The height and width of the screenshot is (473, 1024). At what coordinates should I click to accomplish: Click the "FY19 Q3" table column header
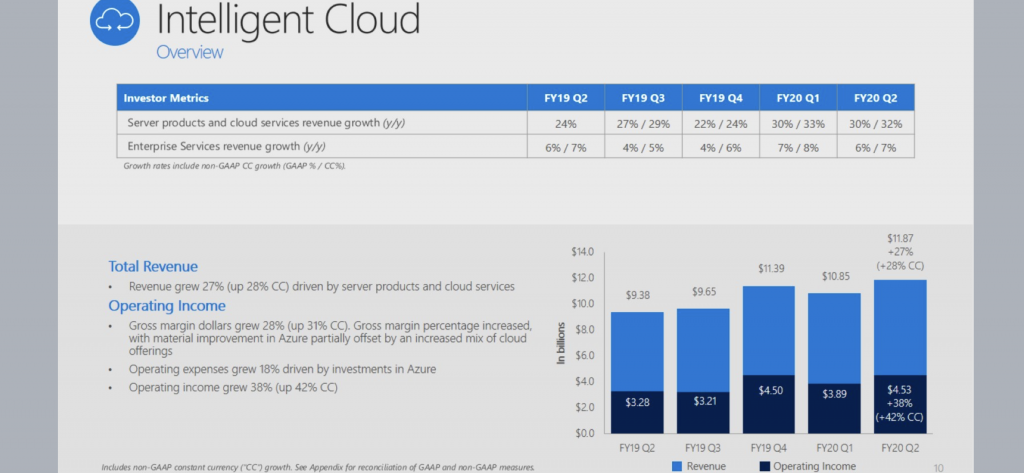[x=643, y=98]
